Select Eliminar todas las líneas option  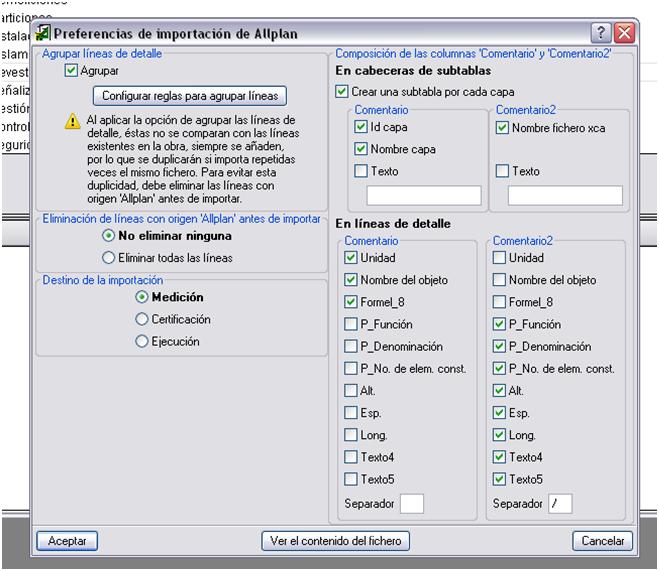click(108, 258)
